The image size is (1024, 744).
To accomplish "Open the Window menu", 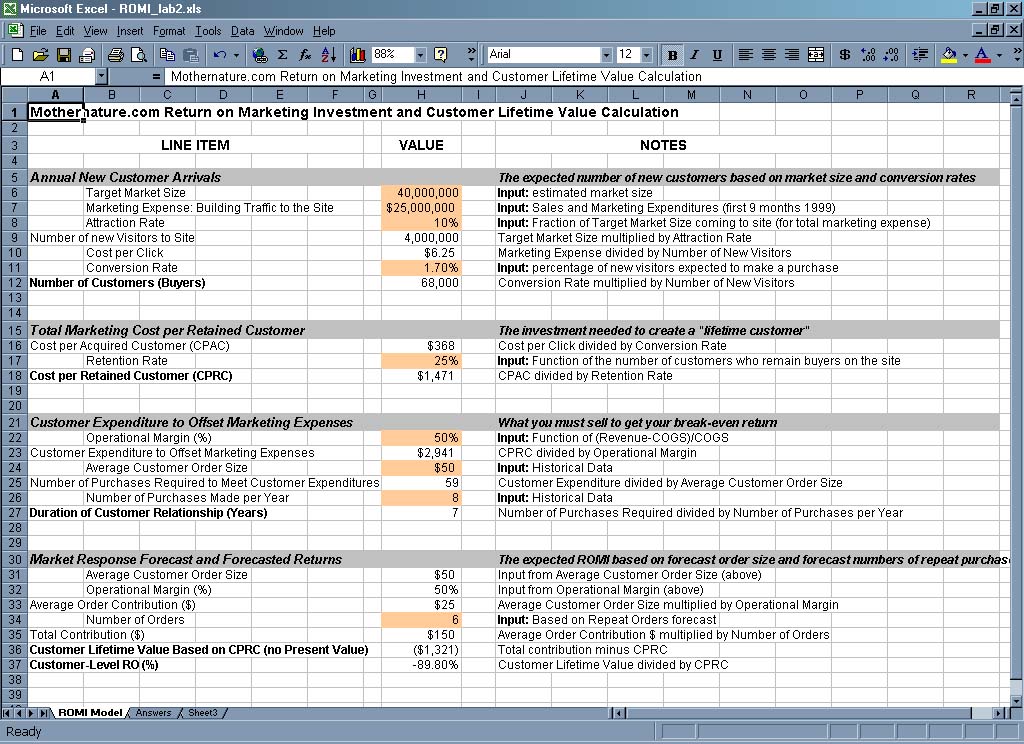I will [x=283, y=31].
